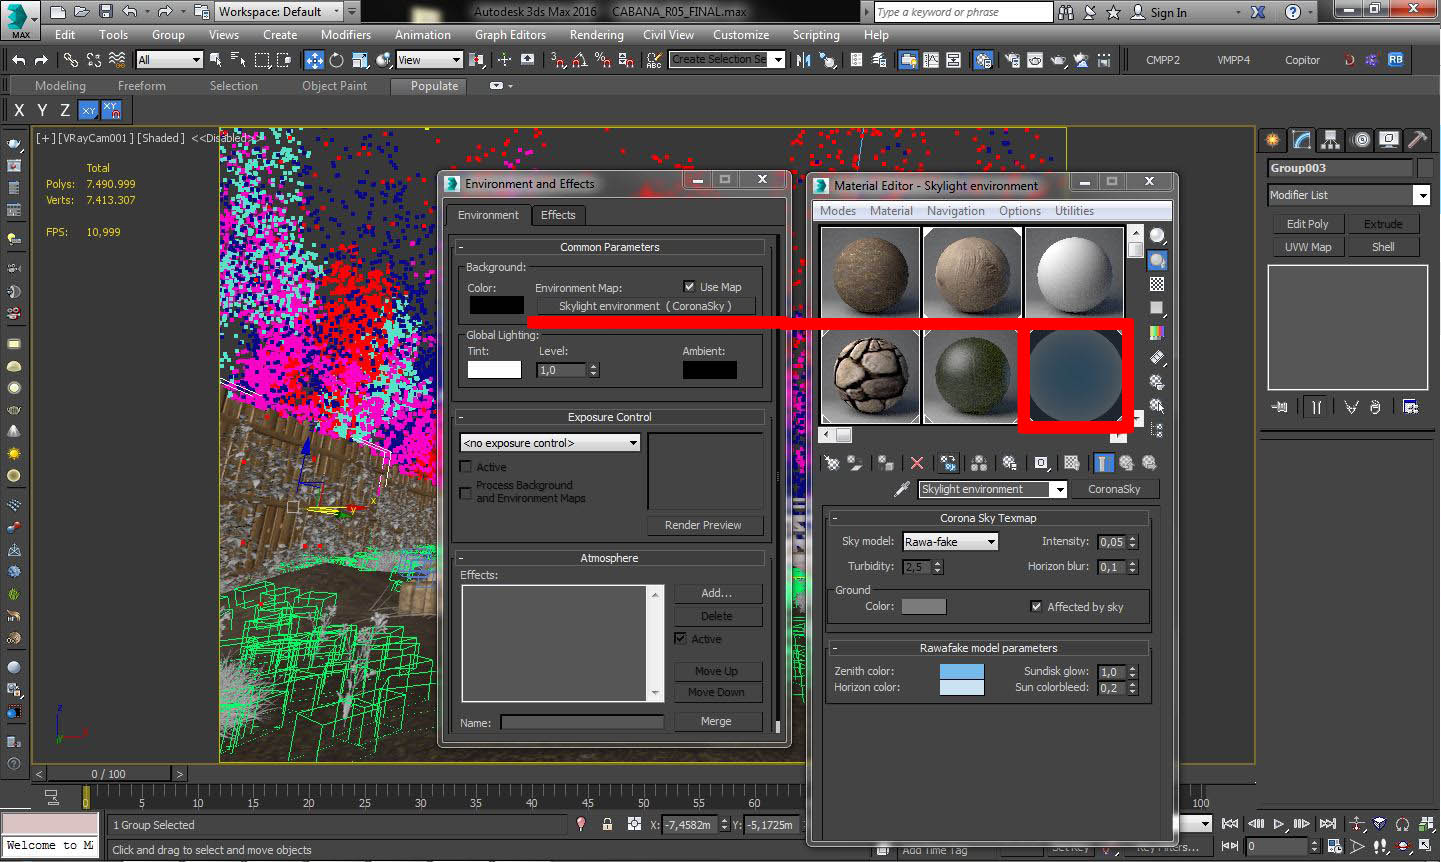Open the Hierarchy command panel tab

(1330, 140)
